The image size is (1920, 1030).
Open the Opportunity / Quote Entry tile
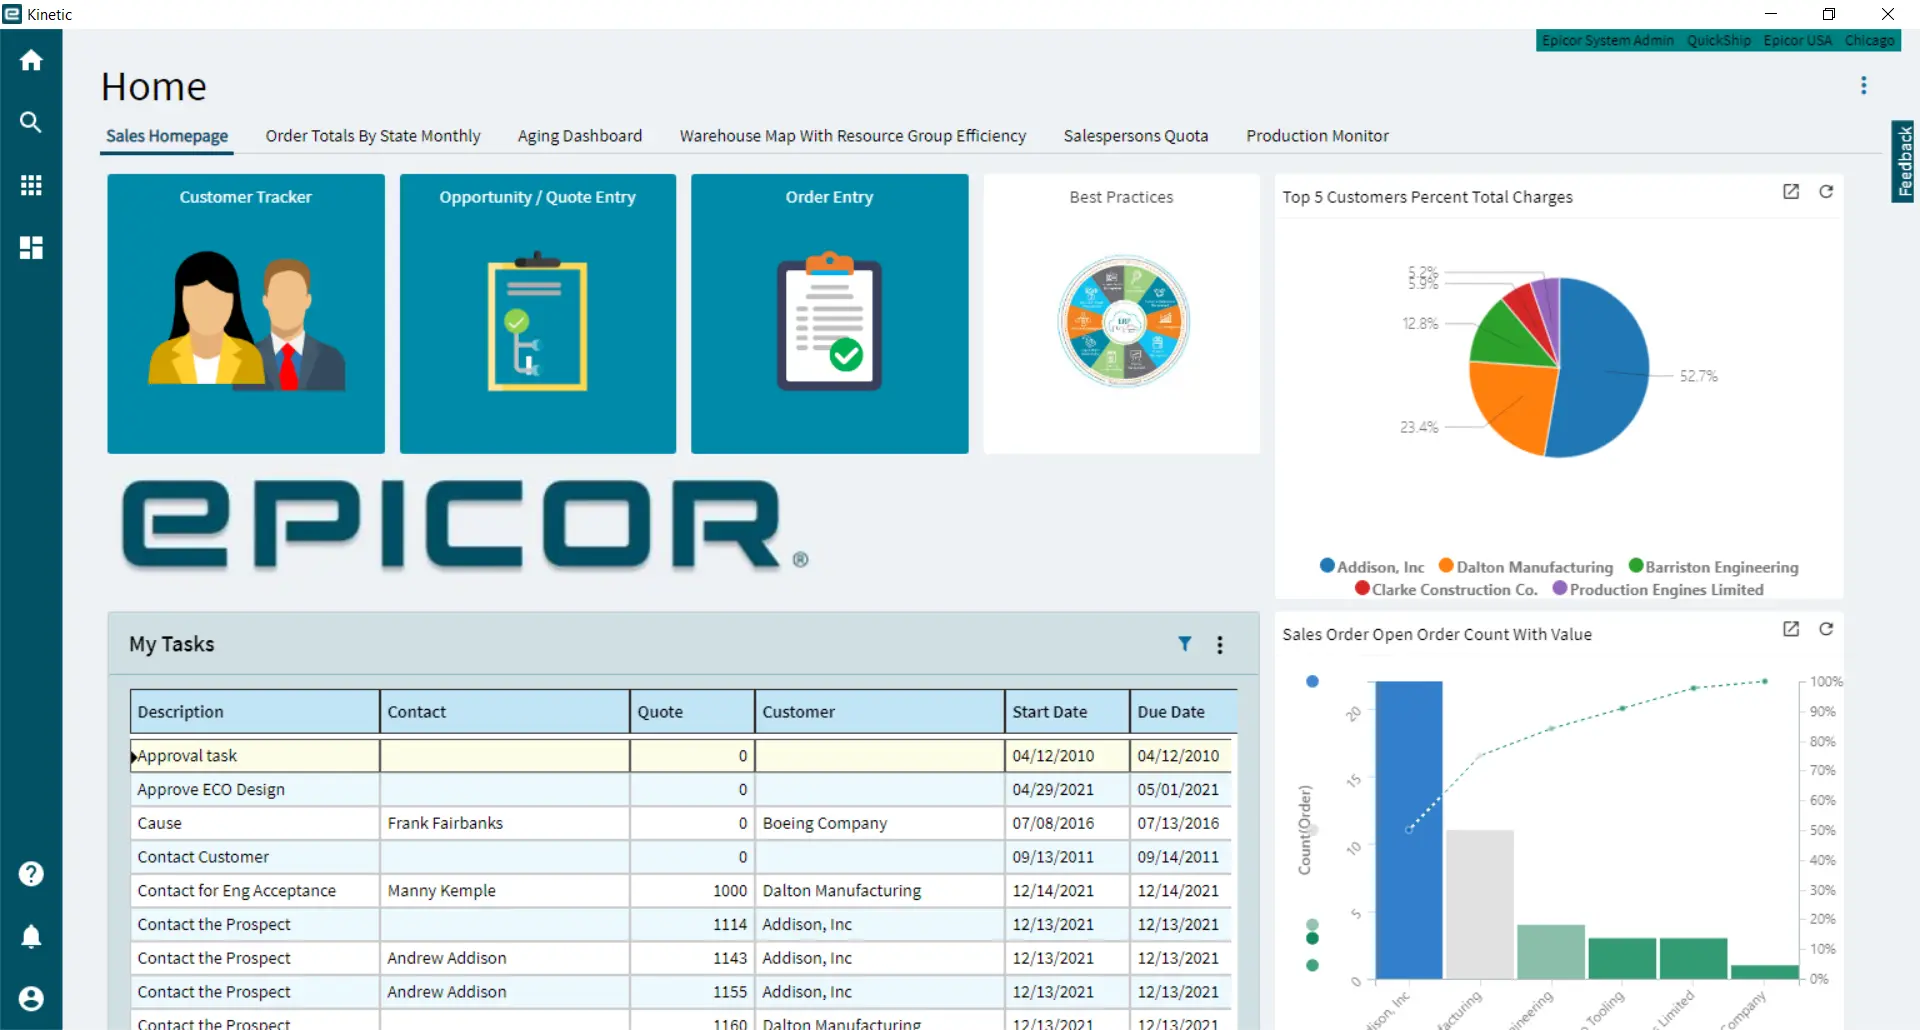tap(538, 314)
